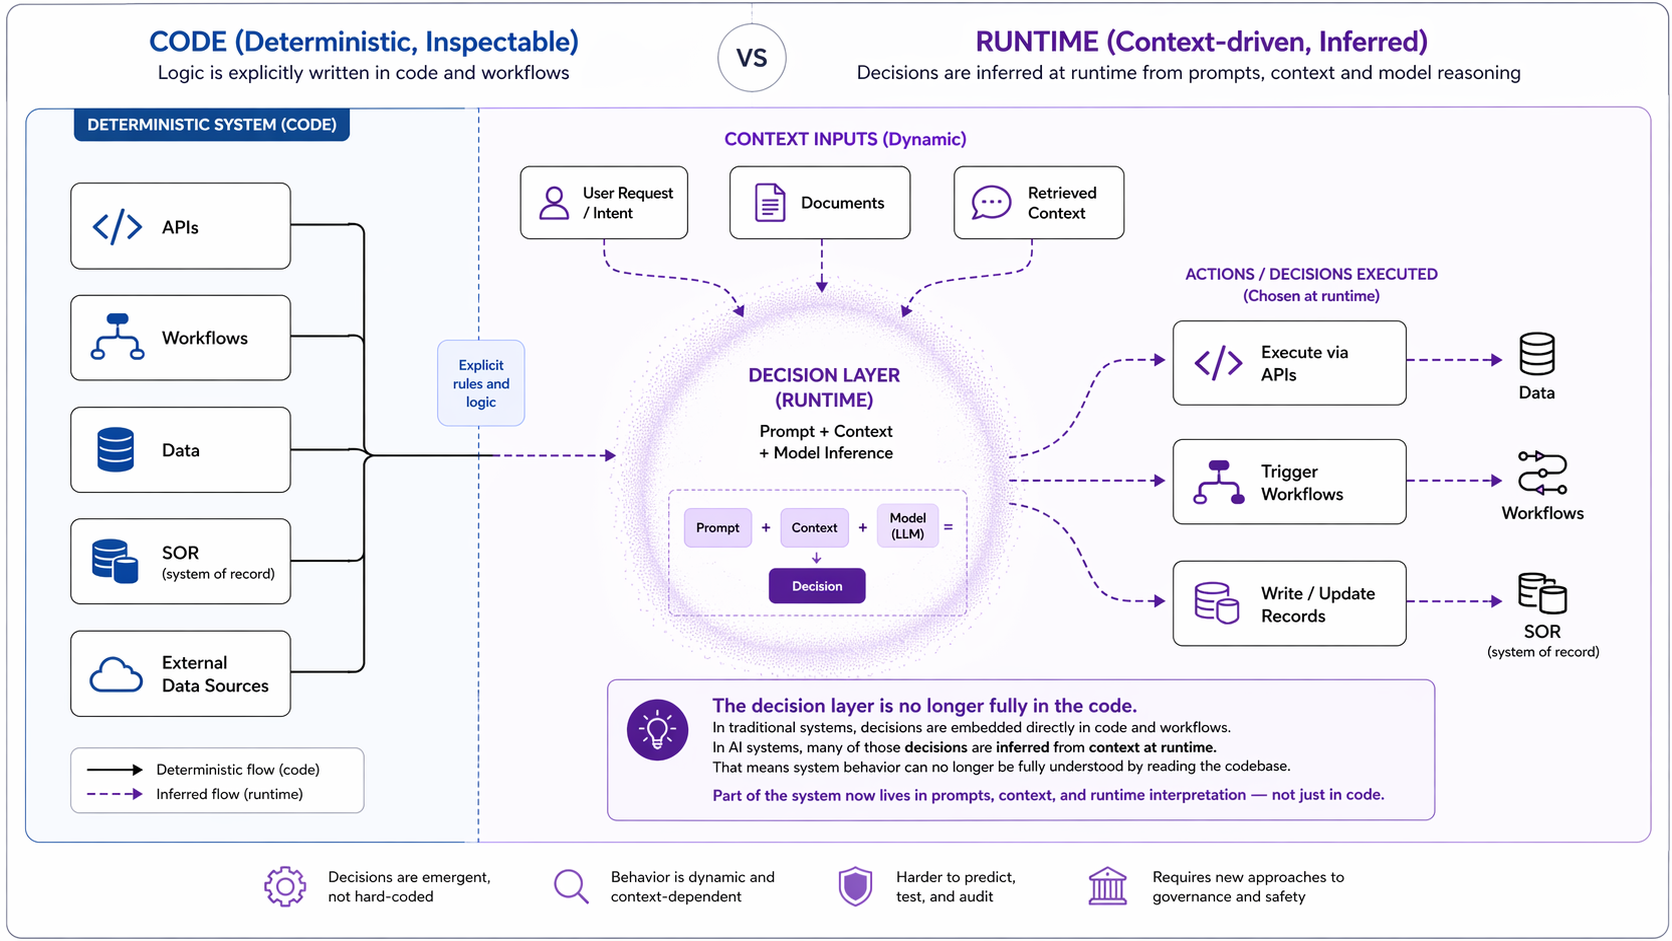This screenshot has height=941, width=1672.
Task: Click the Model (LLM) chip
Action: (907, 526)
